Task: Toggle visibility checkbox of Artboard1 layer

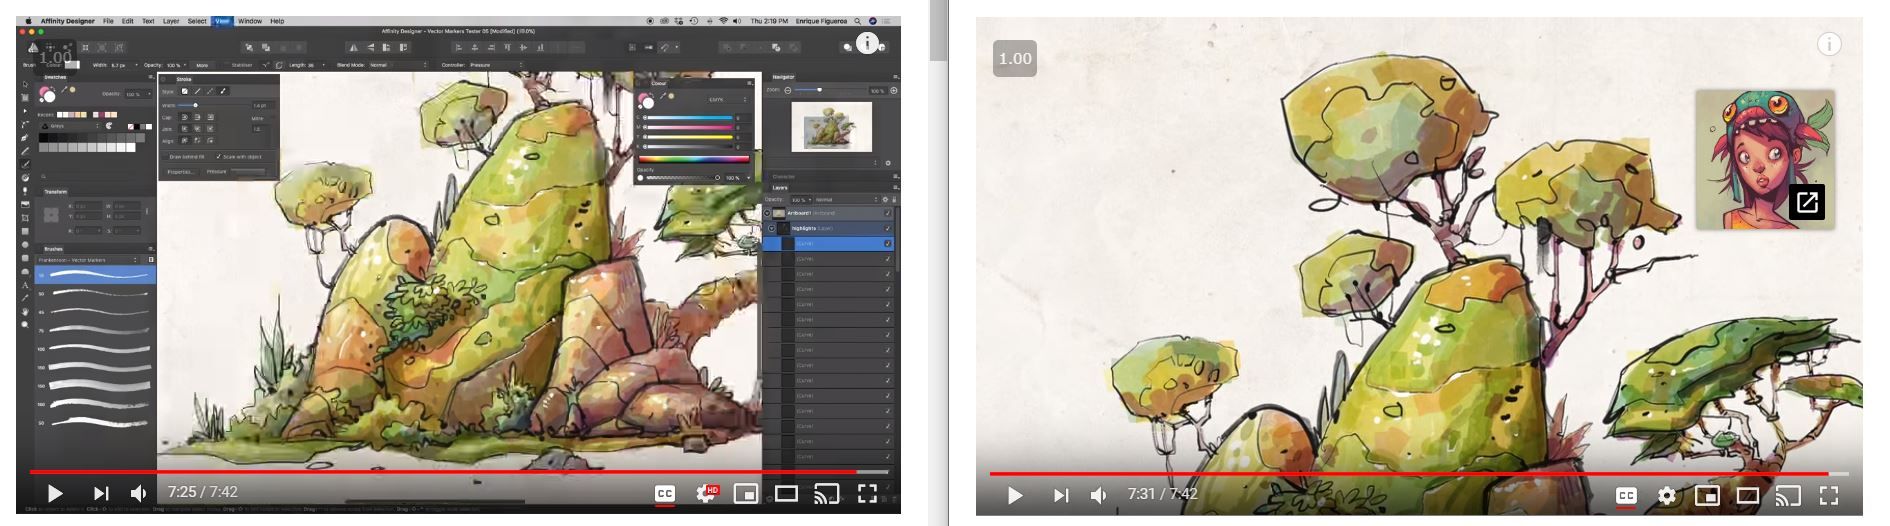Action: (888, 213)
